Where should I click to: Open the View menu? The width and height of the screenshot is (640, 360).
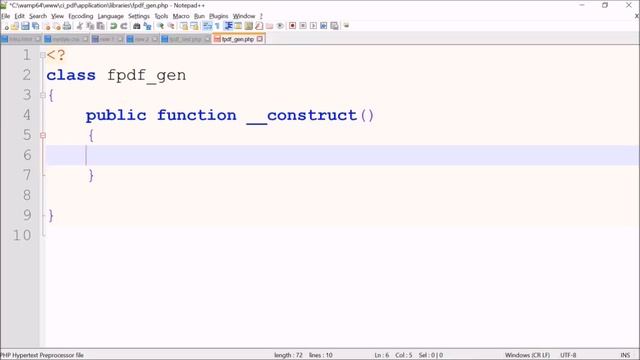click(58, 16)
